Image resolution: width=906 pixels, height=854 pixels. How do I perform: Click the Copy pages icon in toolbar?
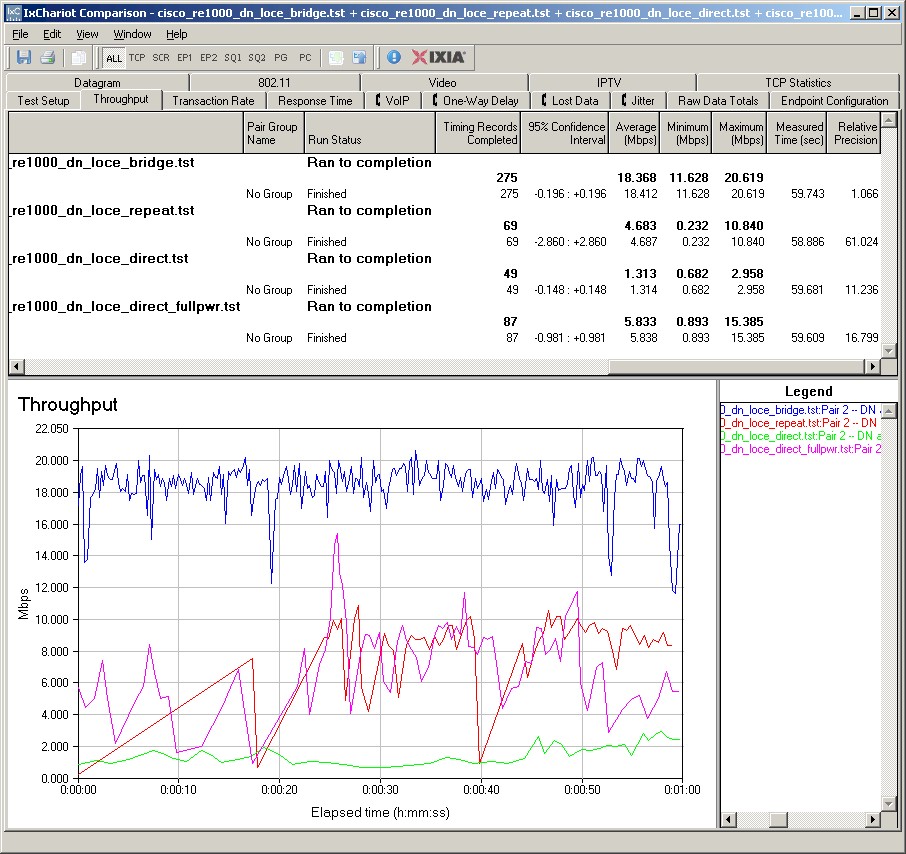click(x=78, y=57)
